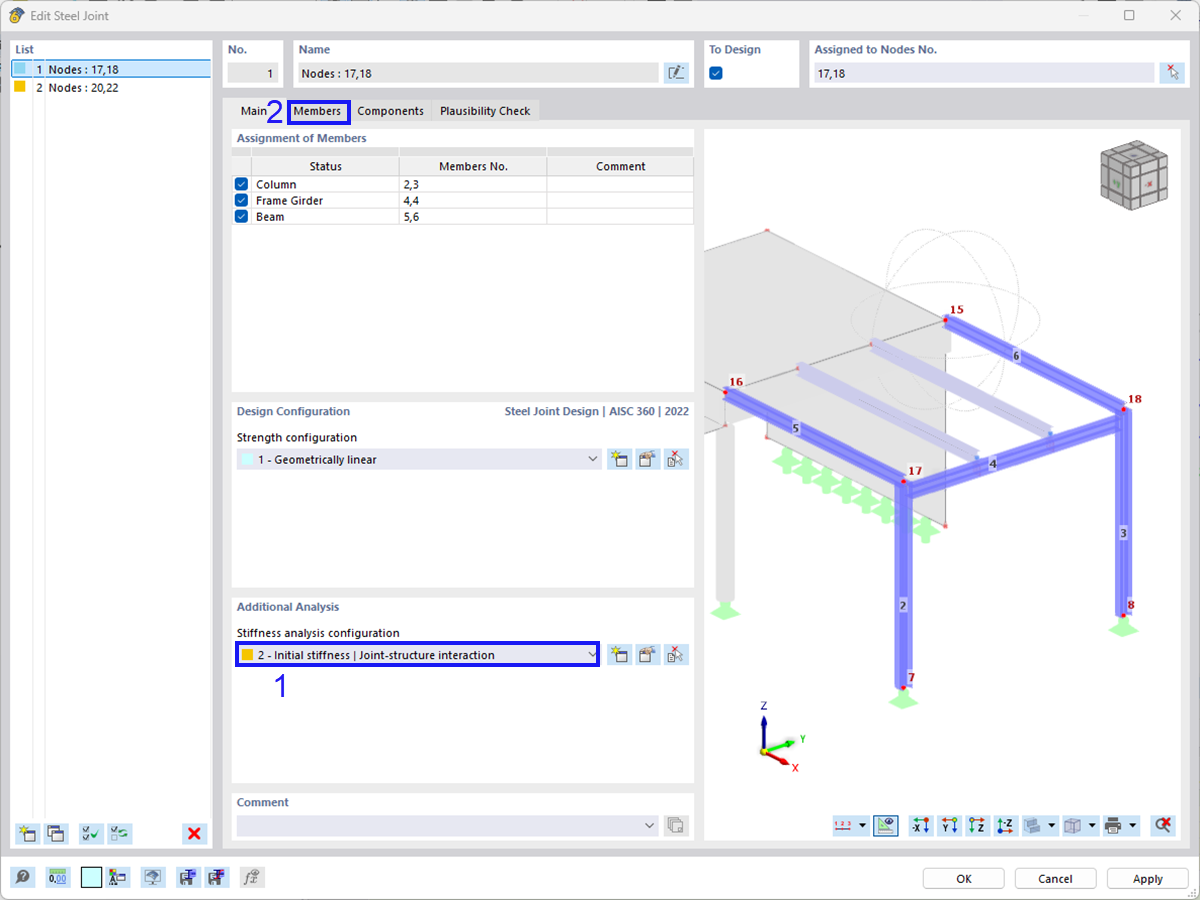Select list item 1 Nodes : 17,18

point(111,69)
